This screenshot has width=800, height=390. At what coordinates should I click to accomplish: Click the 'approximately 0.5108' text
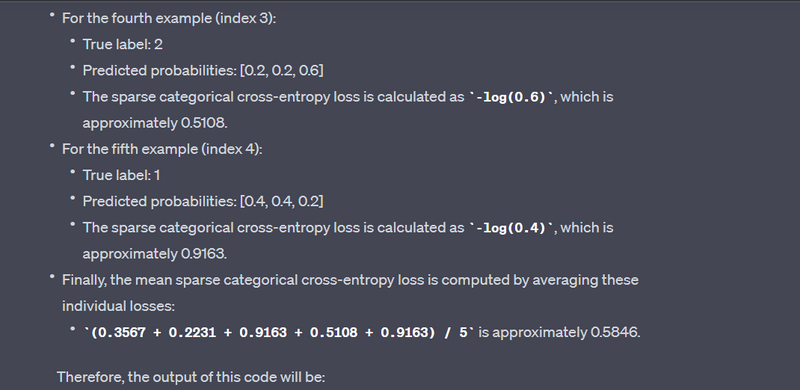[x=155, y=123]
